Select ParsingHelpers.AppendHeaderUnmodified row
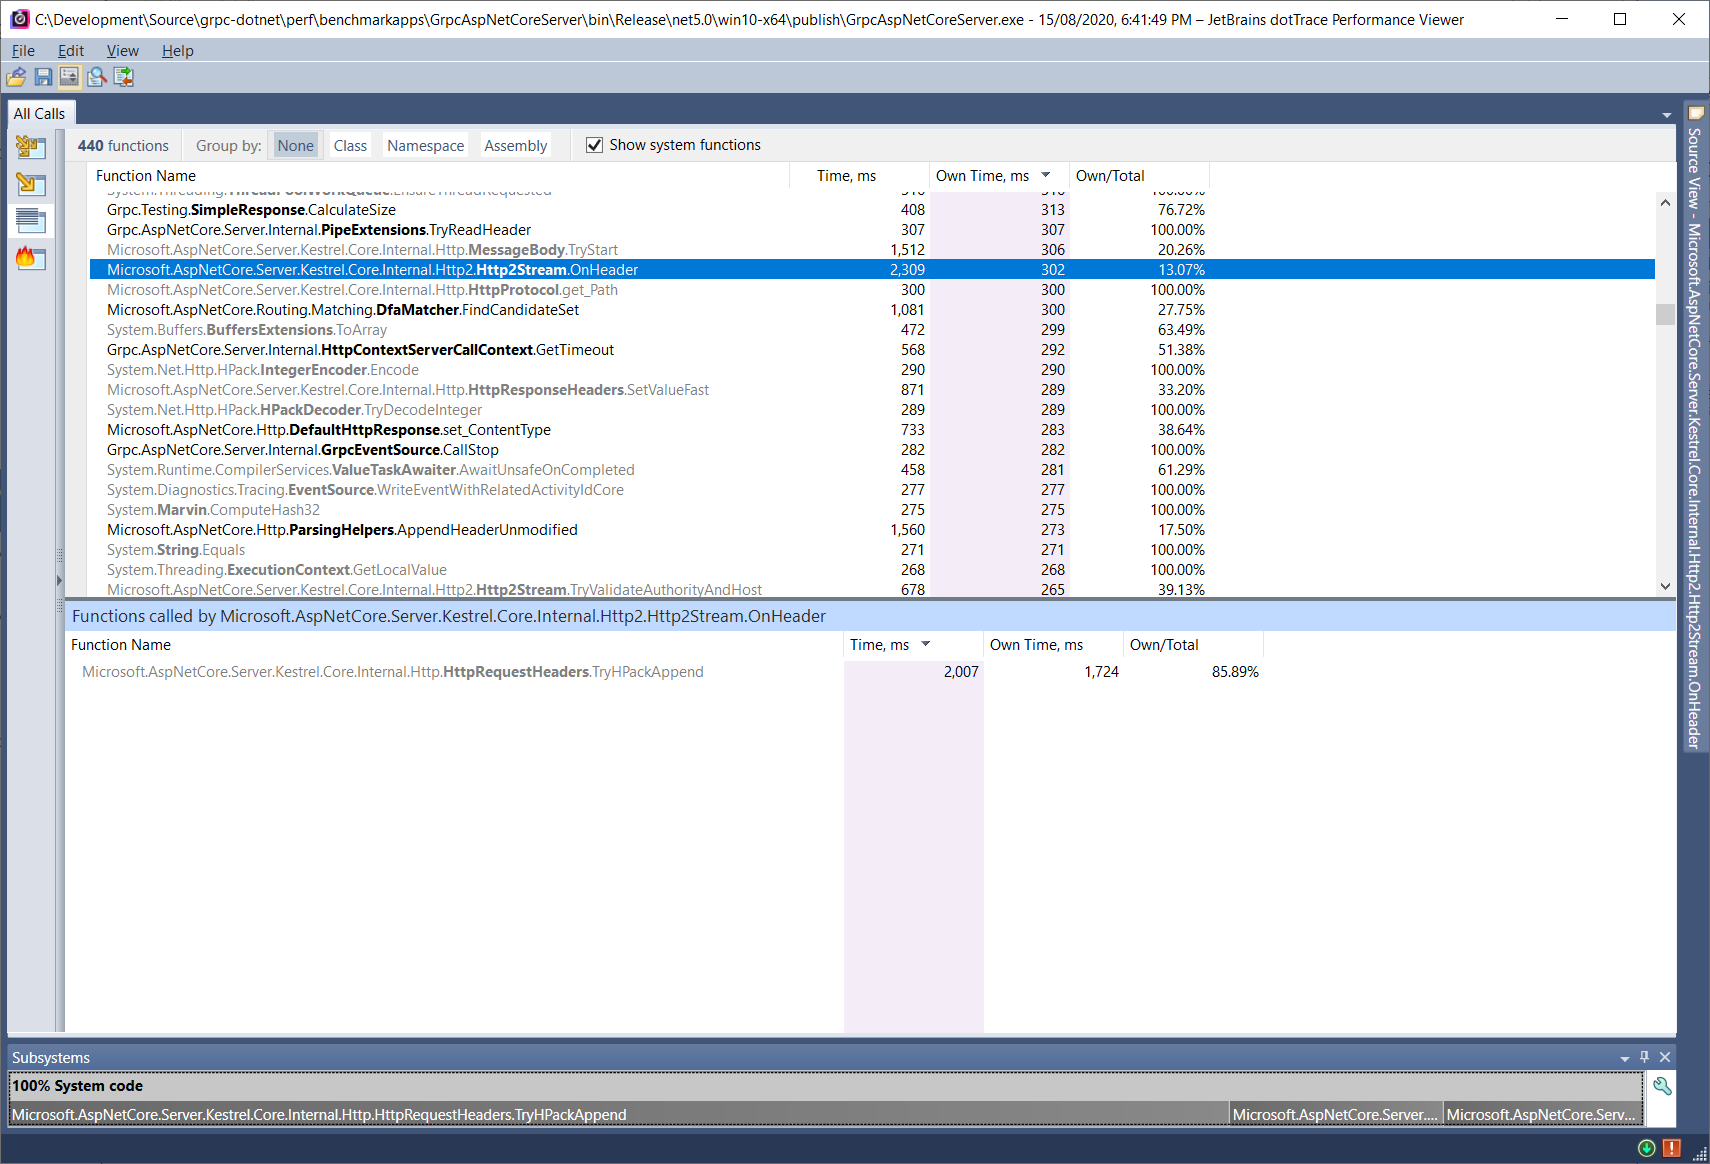 point(872,530)
